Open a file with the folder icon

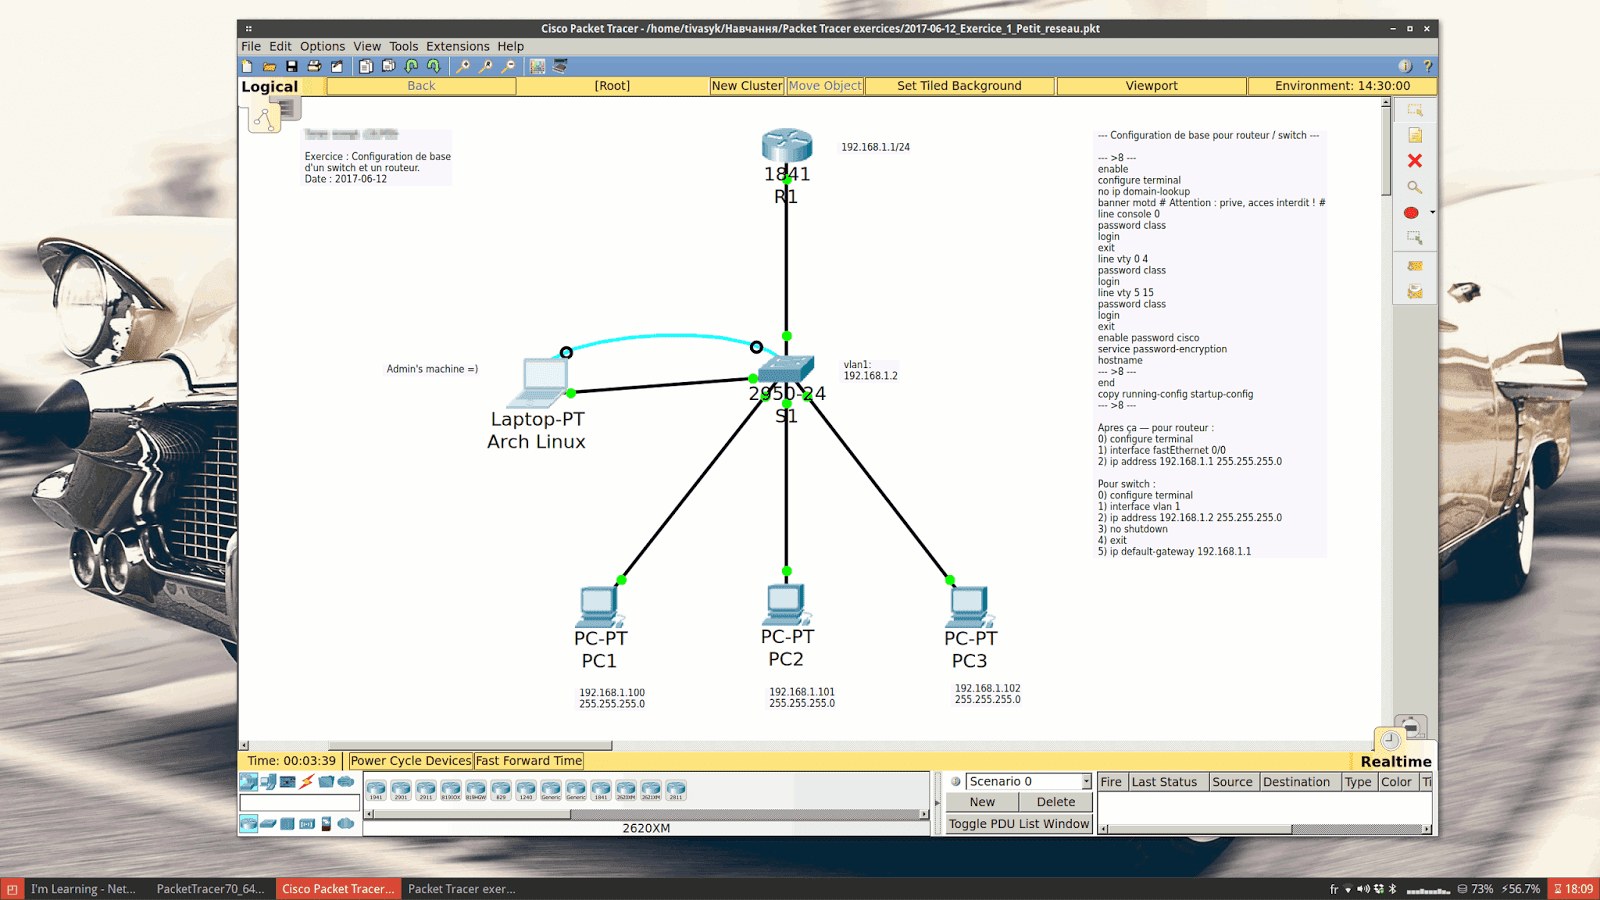click(x=269, y=66)
